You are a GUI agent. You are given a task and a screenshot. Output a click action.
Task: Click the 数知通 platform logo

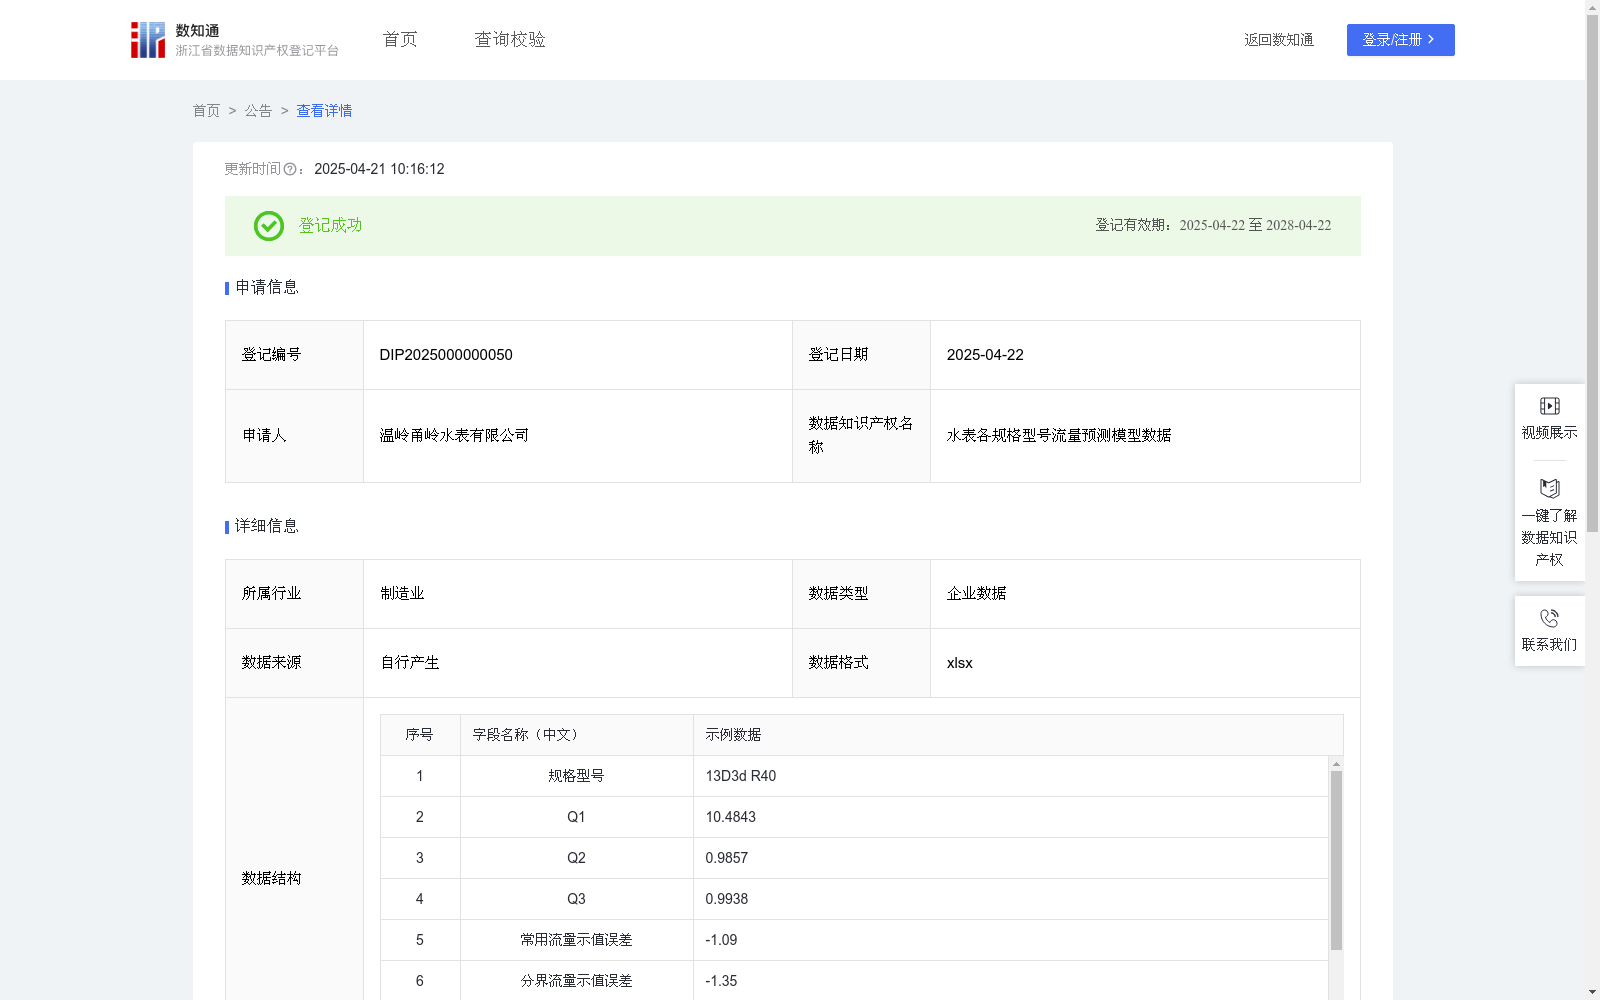click(148, 39)
